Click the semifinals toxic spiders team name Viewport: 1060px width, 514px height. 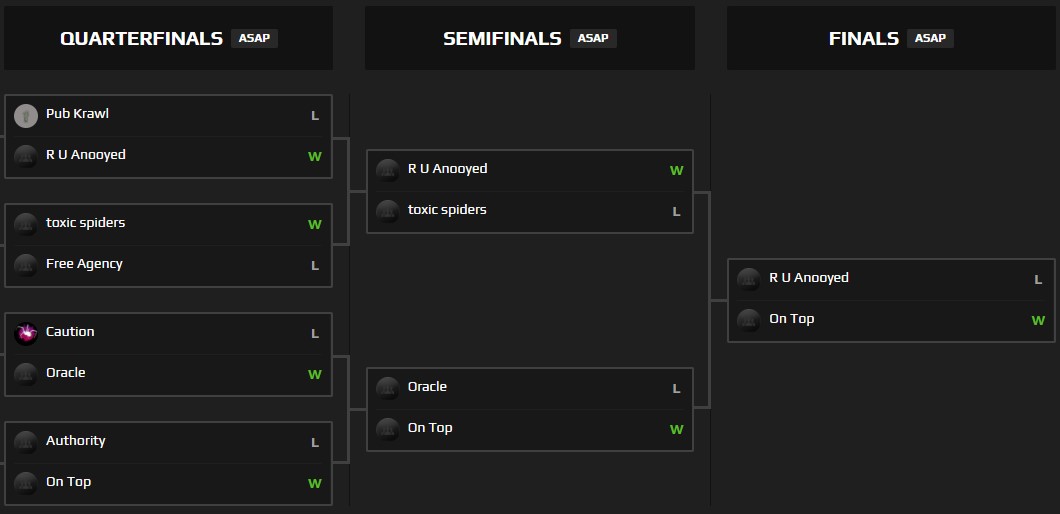(x=447, y=210)
